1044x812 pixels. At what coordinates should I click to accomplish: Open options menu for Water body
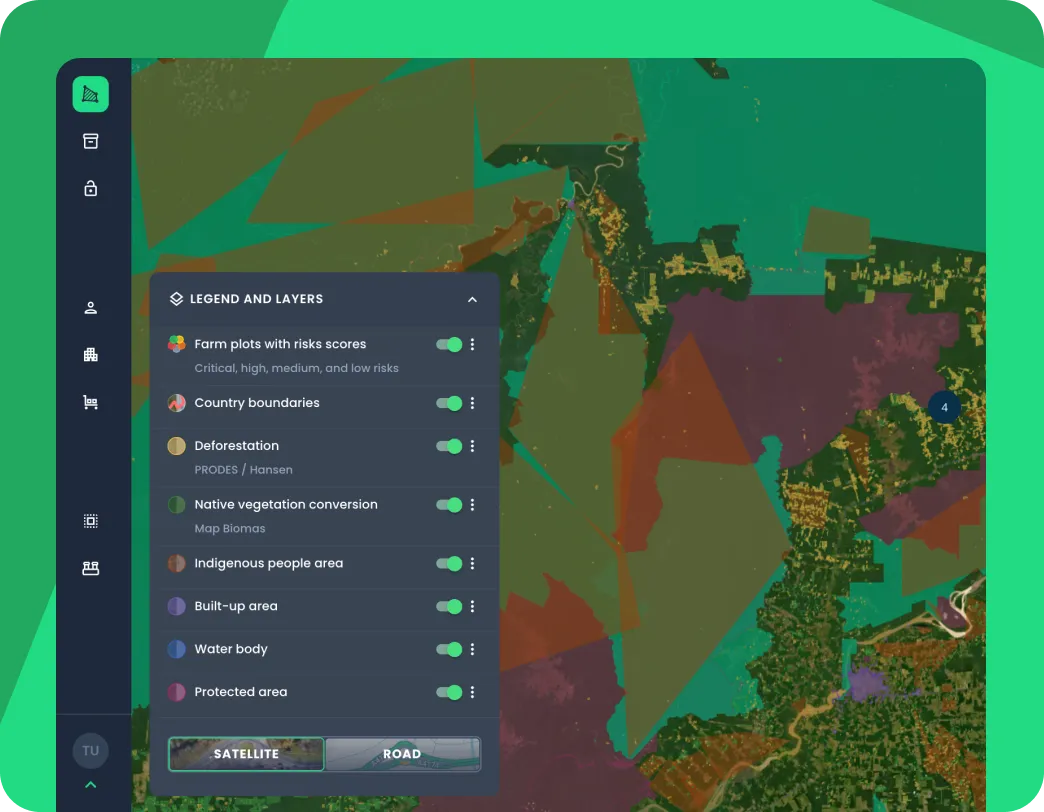coord(473,649)
